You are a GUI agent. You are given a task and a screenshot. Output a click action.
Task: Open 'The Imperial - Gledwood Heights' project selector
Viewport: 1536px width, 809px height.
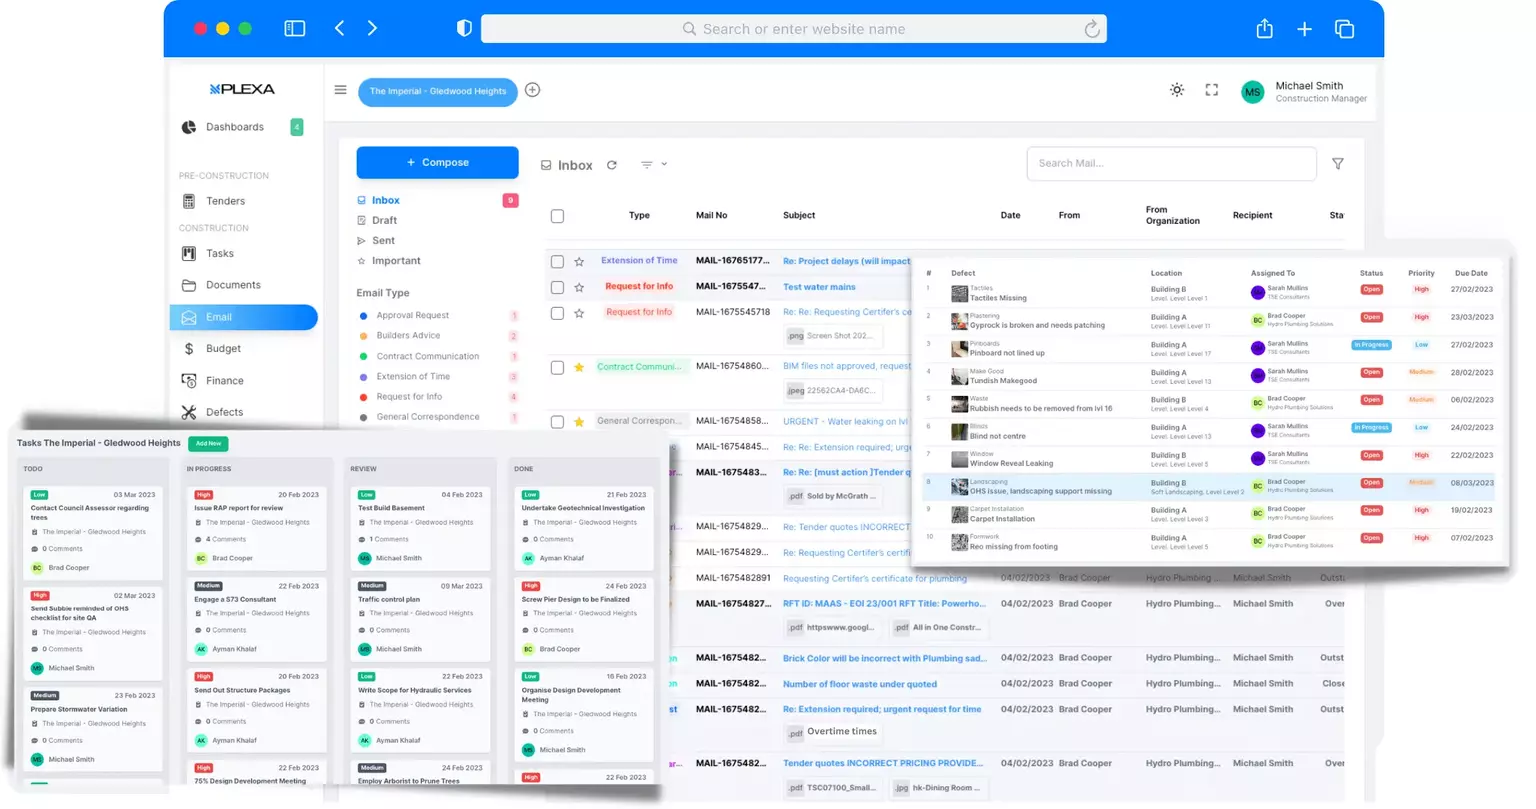point(437,92)
